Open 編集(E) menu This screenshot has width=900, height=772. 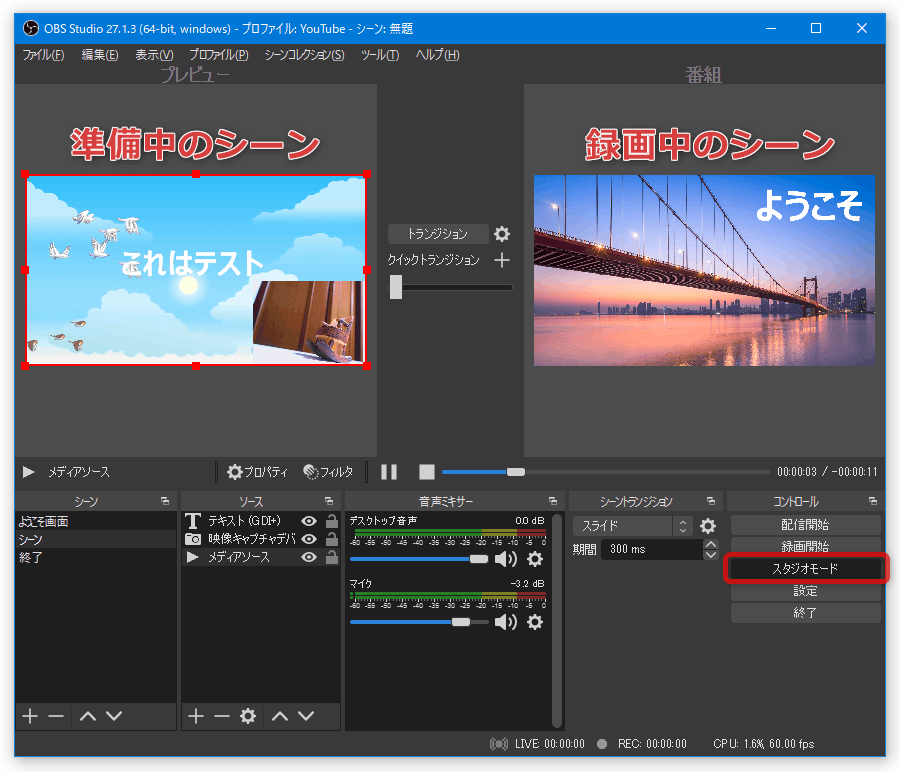point(100,55)
